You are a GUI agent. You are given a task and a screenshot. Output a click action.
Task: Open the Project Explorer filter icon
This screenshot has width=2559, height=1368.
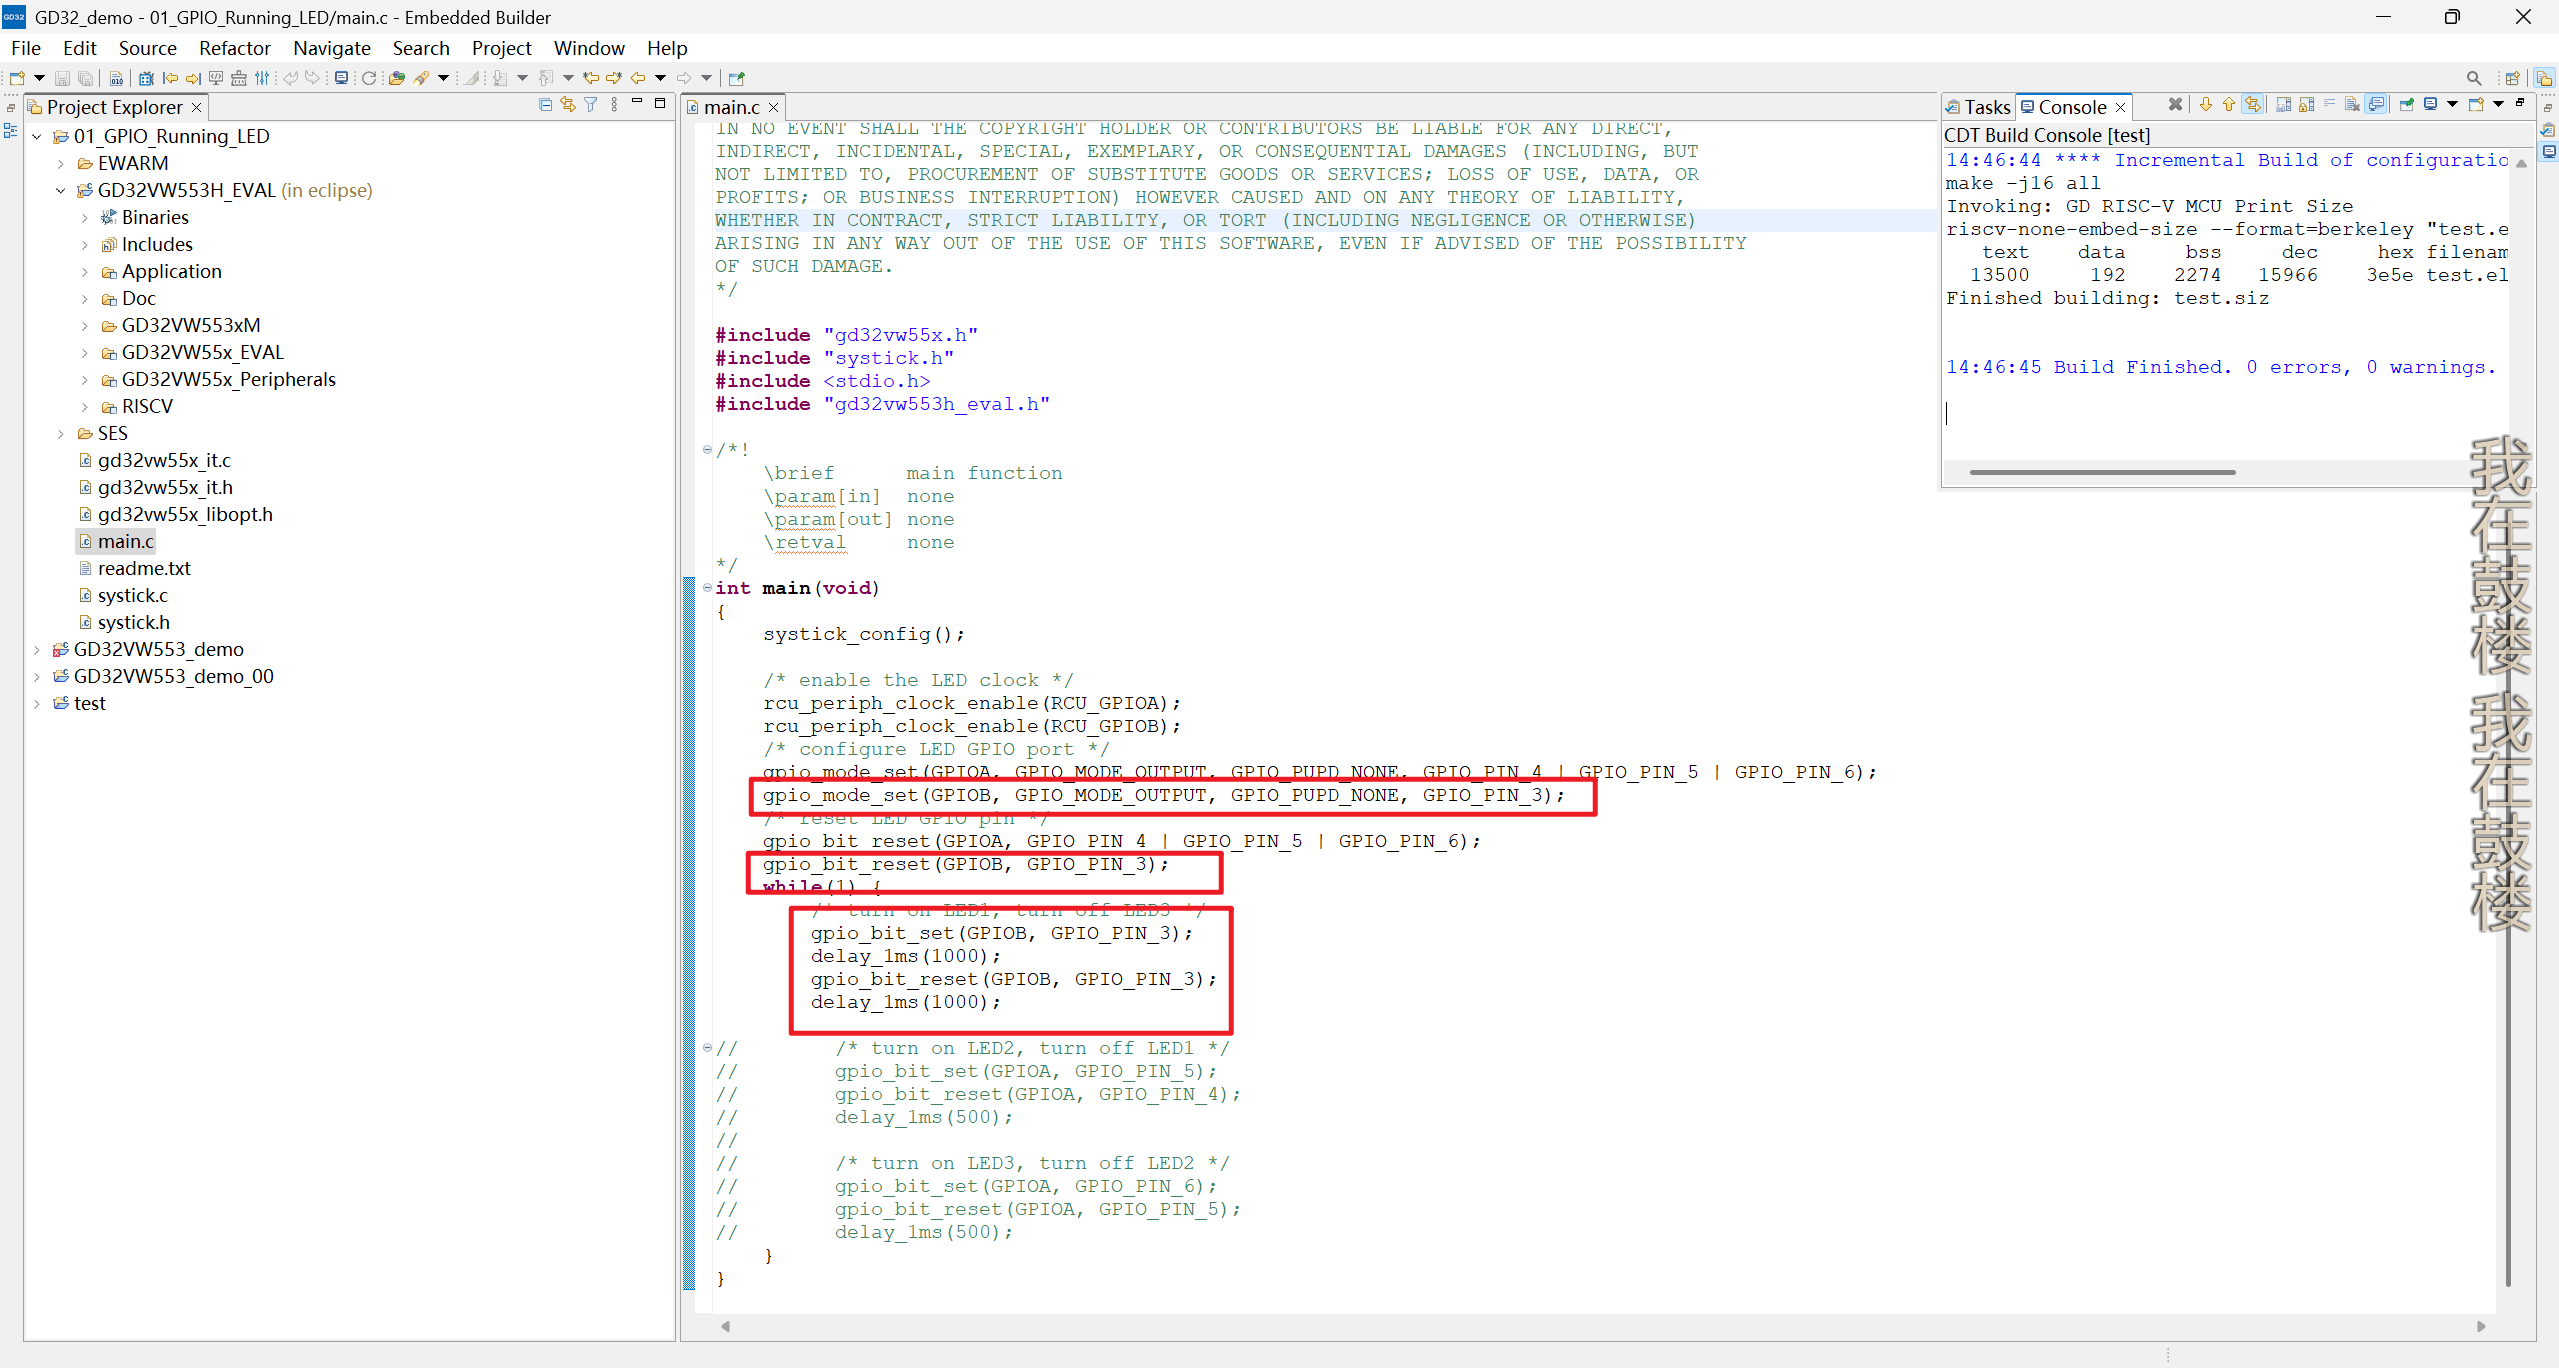point(591,105)
